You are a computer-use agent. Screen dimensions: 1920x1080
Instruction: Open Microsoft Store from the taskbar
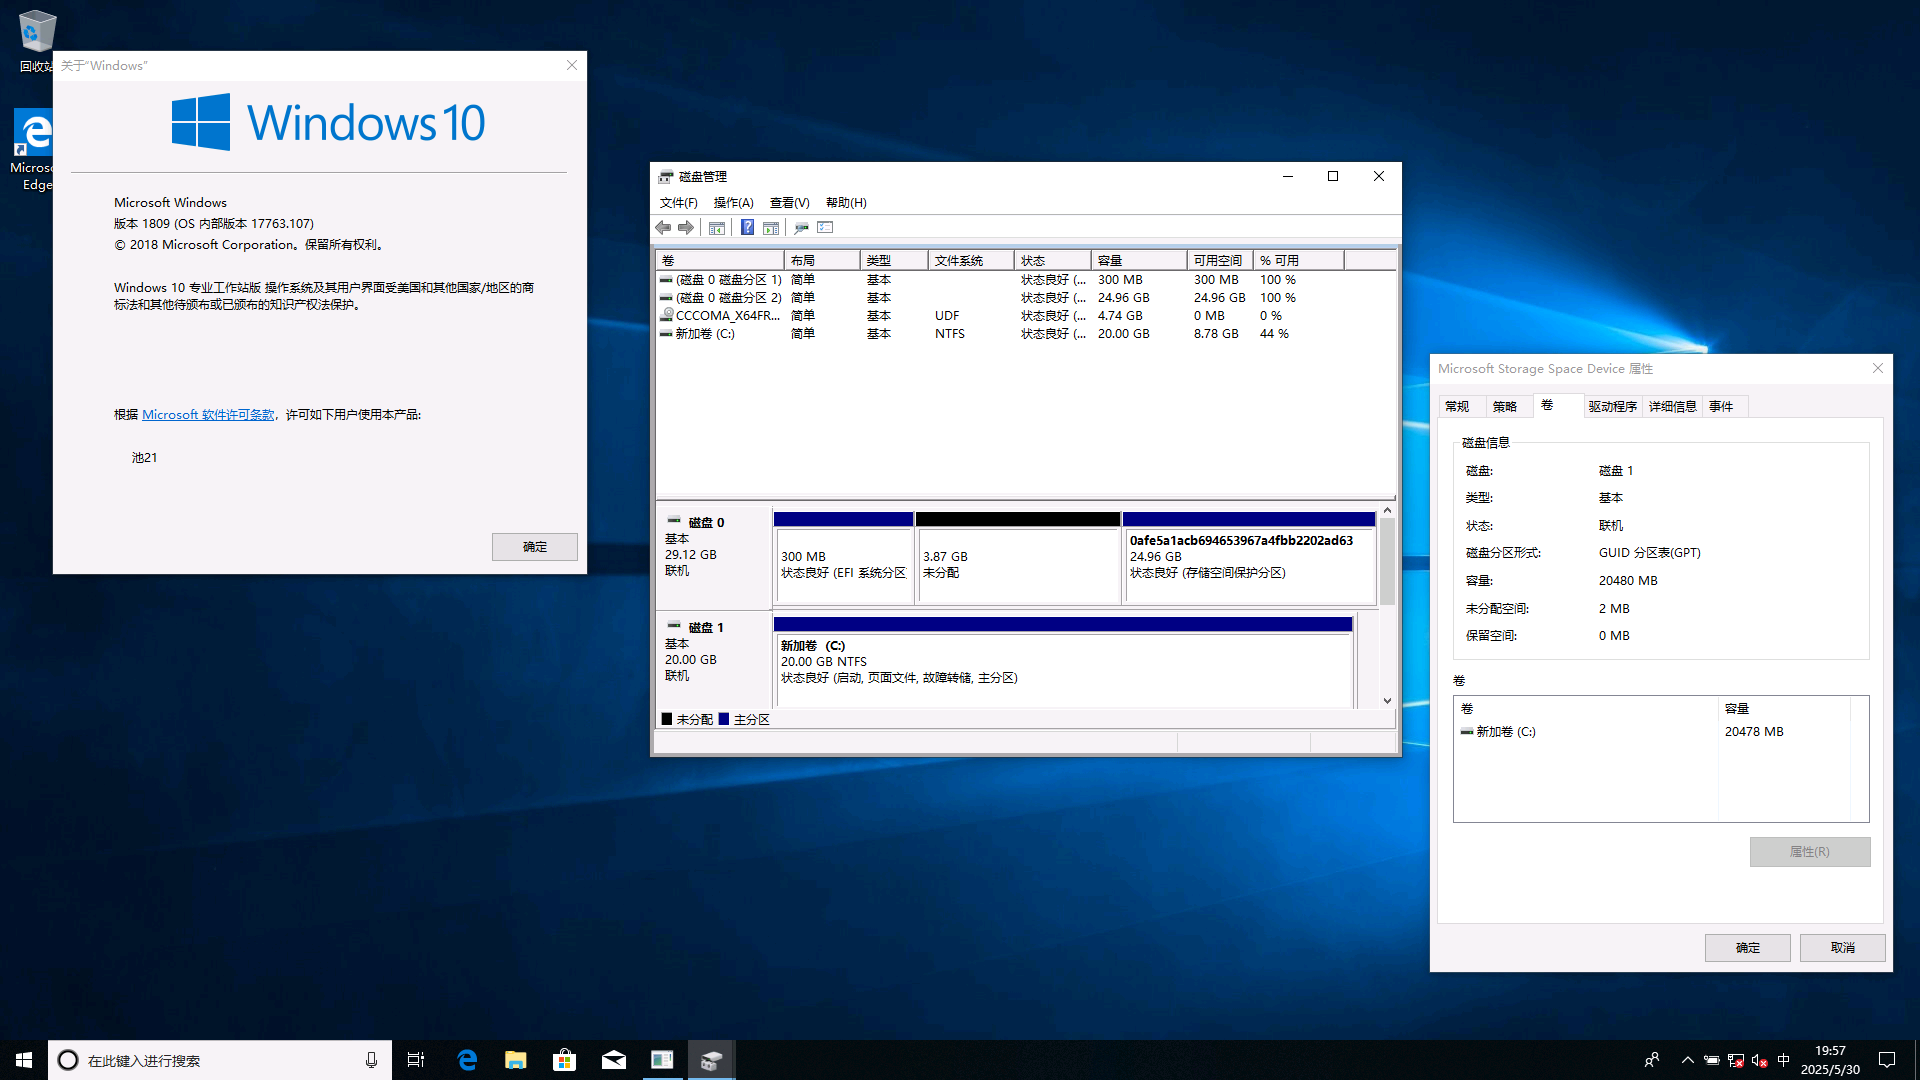[564, 1060]
